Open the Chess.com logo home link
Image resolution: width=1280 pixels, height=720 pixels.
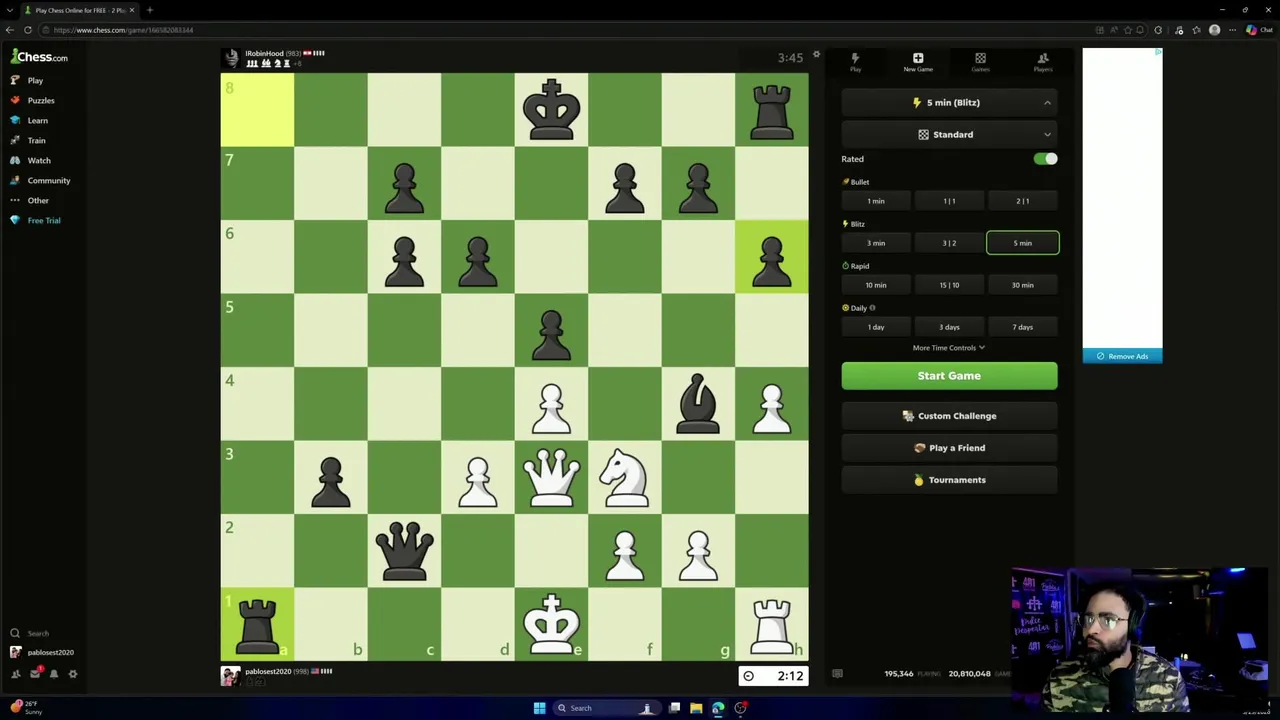click(x=40, y=57)
